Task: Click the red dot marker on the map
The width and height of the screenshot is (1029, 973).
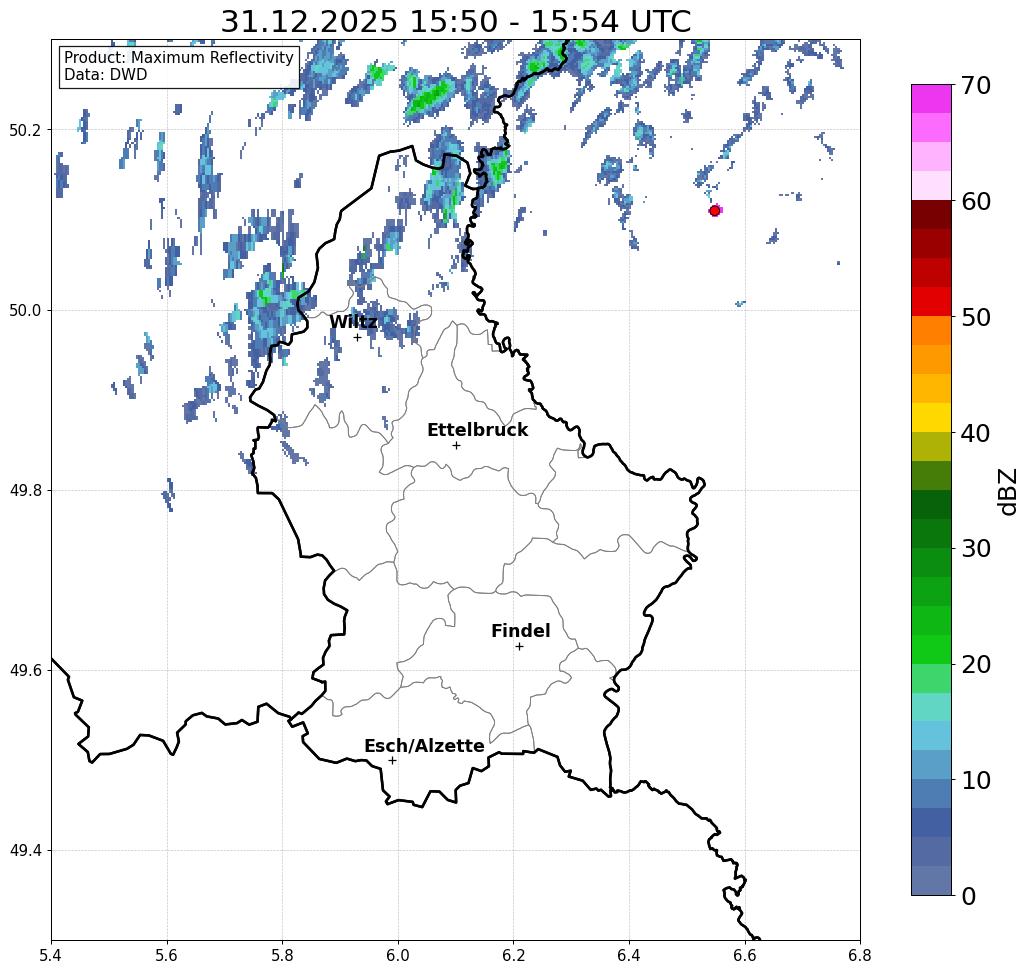Action: coord(715,211)
